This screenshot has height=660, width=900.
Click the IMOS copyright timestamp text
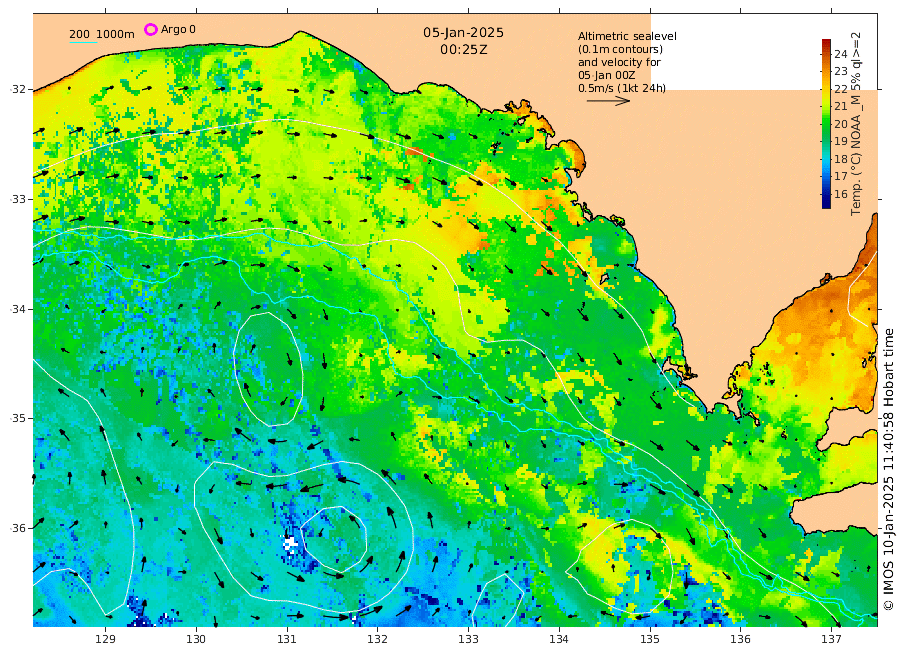[x=889, y=469]
